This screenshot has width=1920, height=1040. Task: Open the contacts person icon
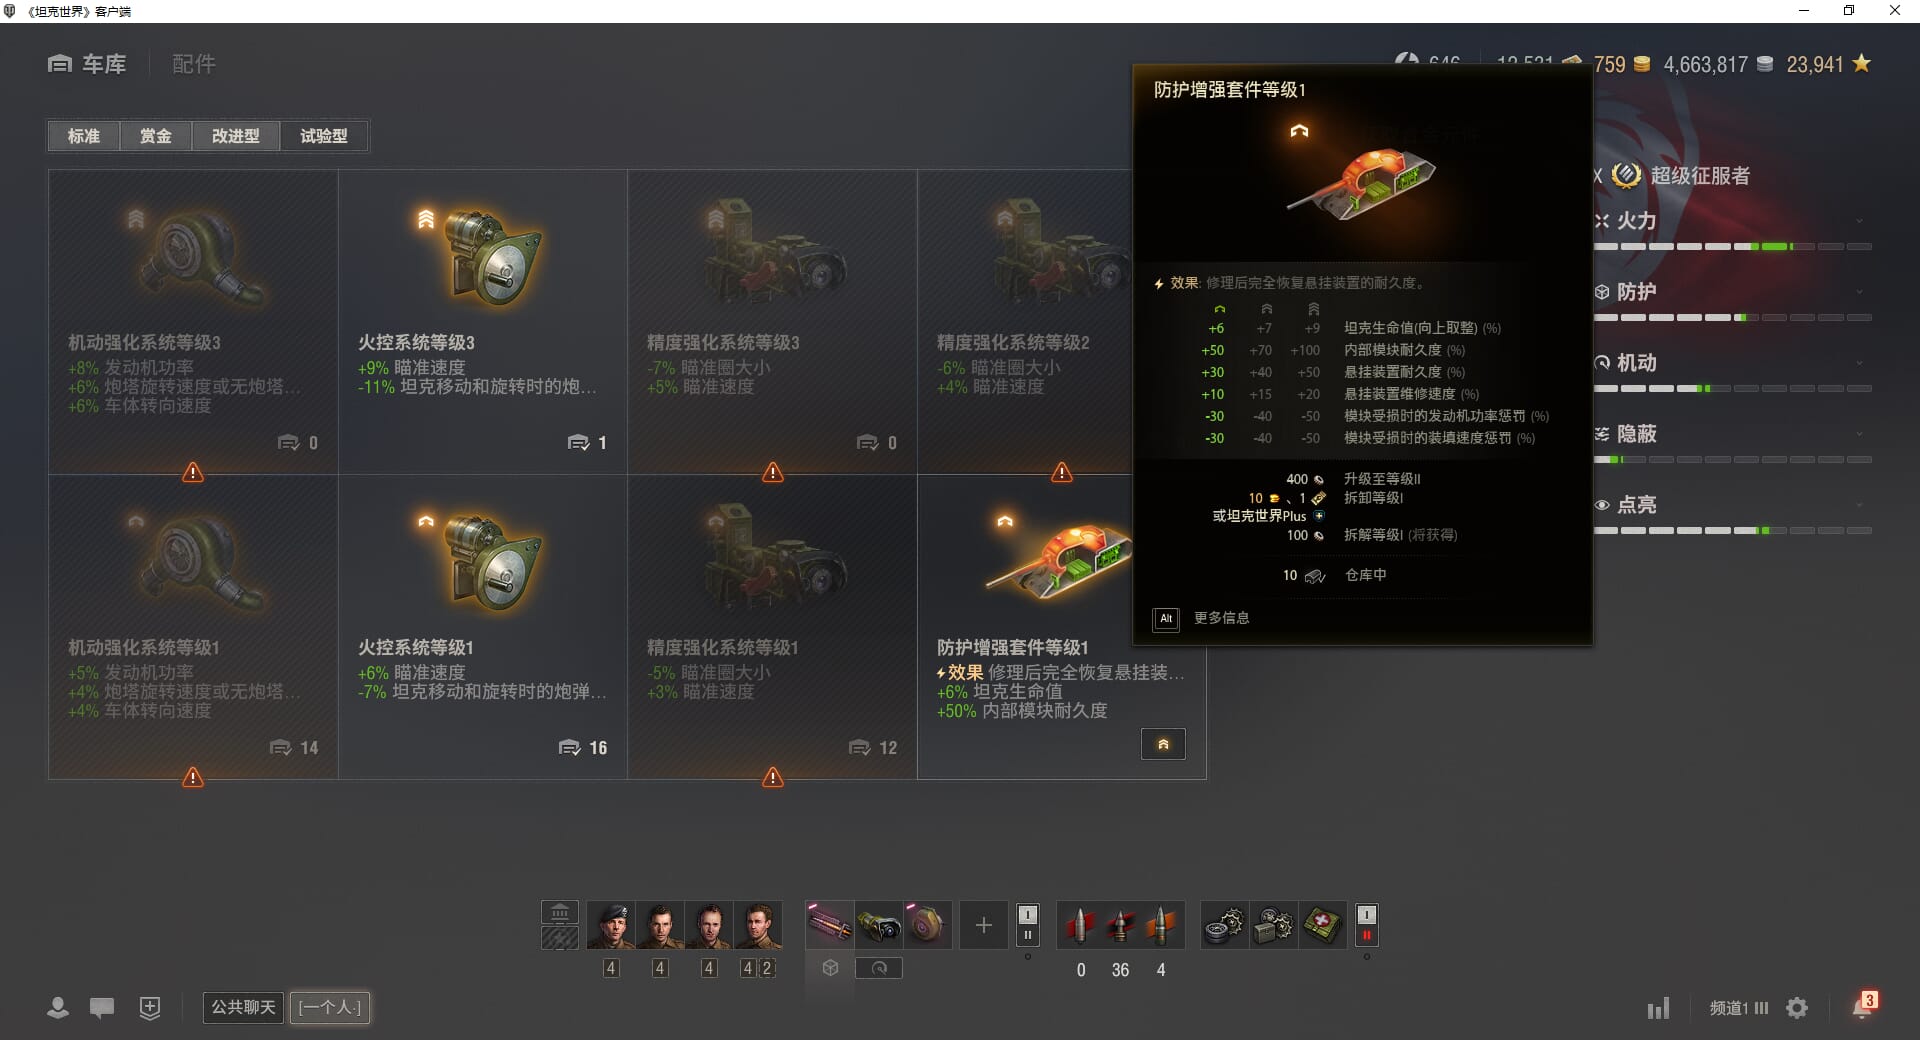click(x=58, y=1008)
